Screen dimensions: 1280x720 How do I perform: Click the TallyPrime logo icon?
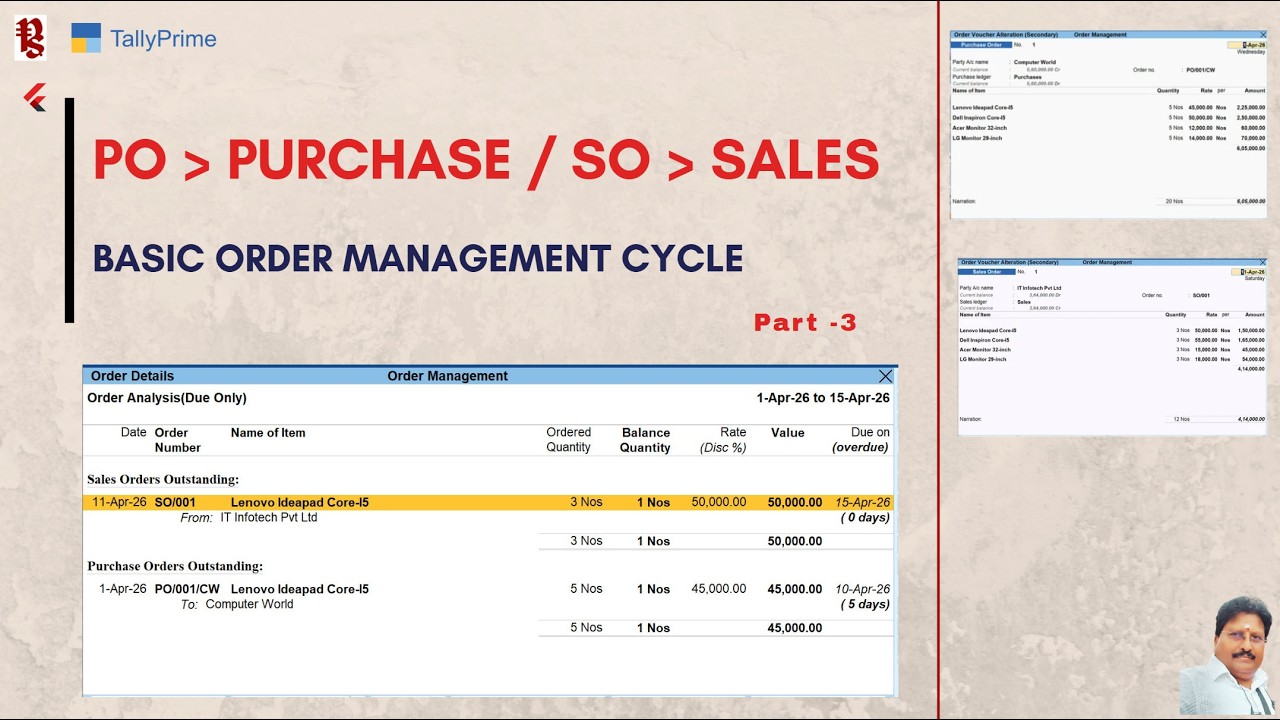coord(86,38)
